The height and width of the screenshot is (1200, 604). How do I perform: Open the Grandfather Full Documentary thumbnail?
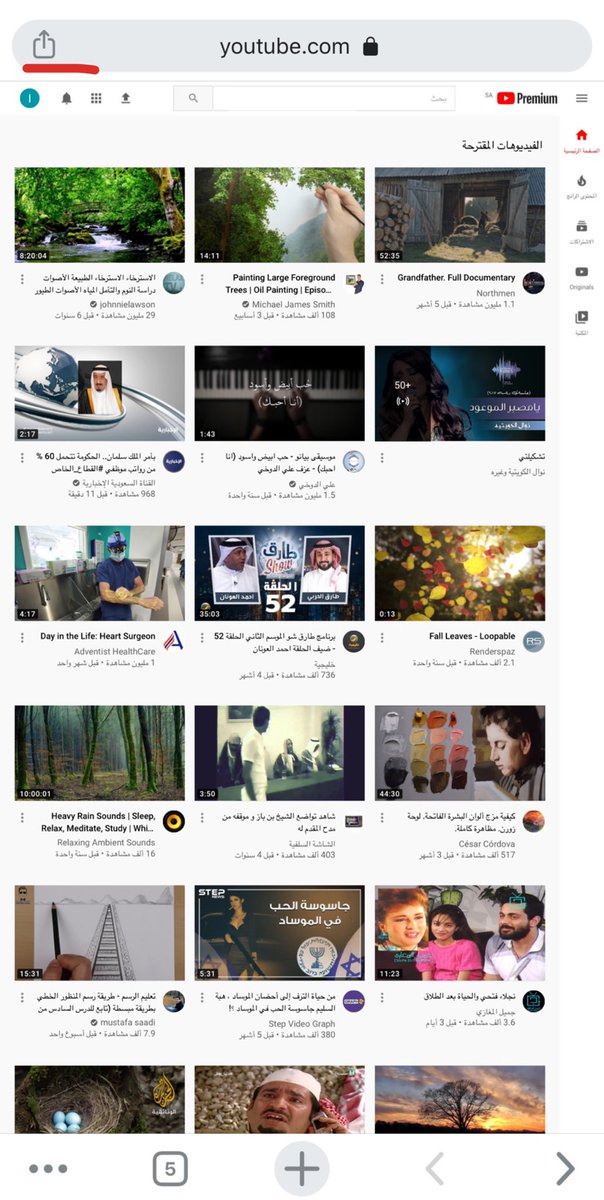coord(460,215)
